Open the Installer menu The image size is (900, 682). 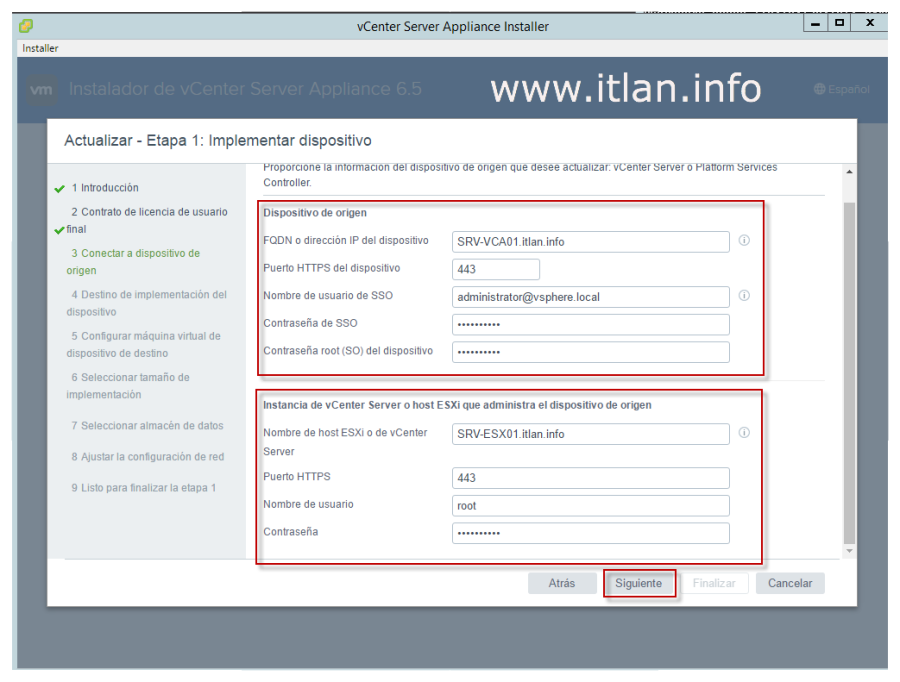coord(41,48)
